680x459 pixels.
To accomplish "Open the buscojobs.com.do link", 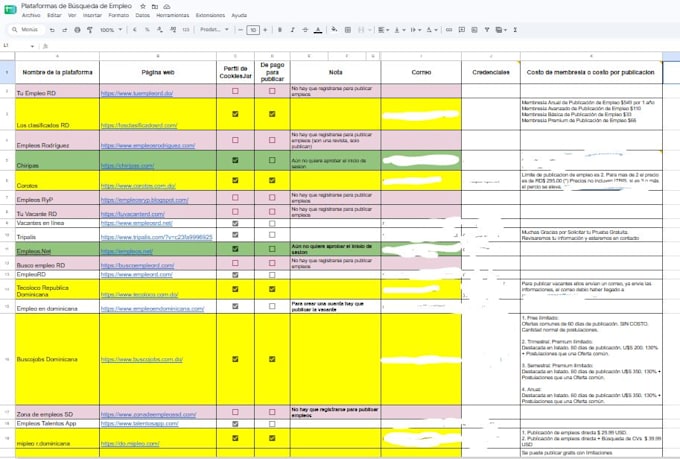I will pos(142,359).
